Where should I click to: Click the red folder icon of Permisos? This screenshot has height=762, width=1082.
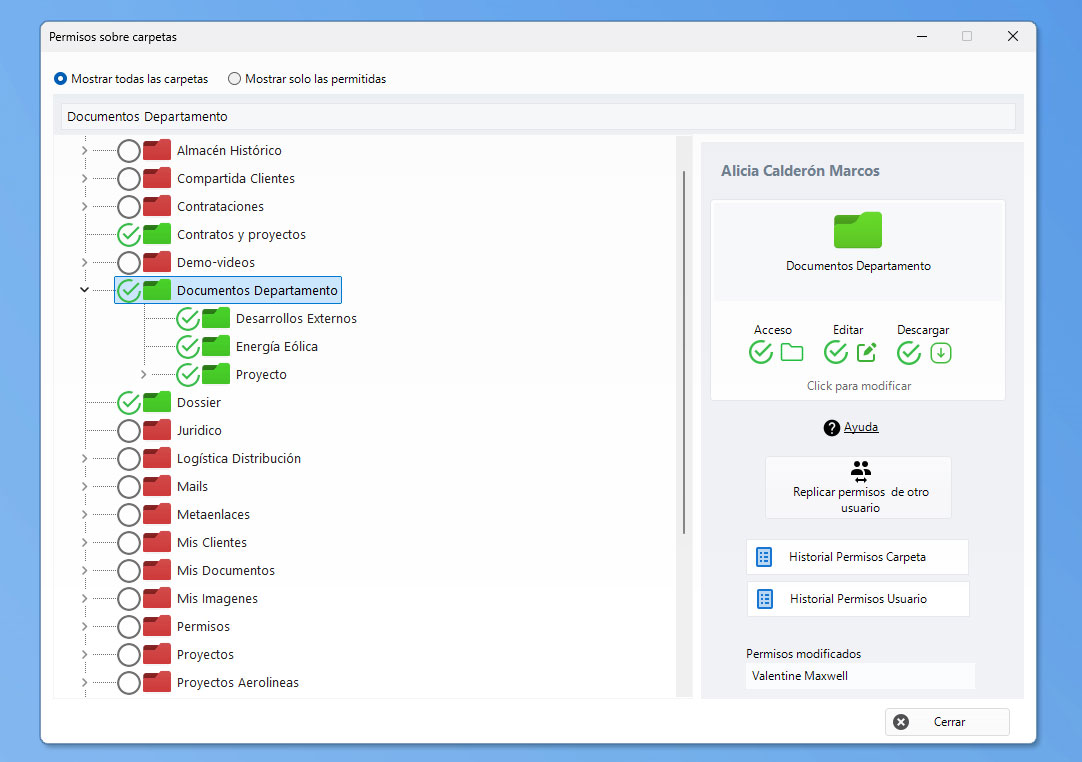pyautogui.click(x=157, y=626)
